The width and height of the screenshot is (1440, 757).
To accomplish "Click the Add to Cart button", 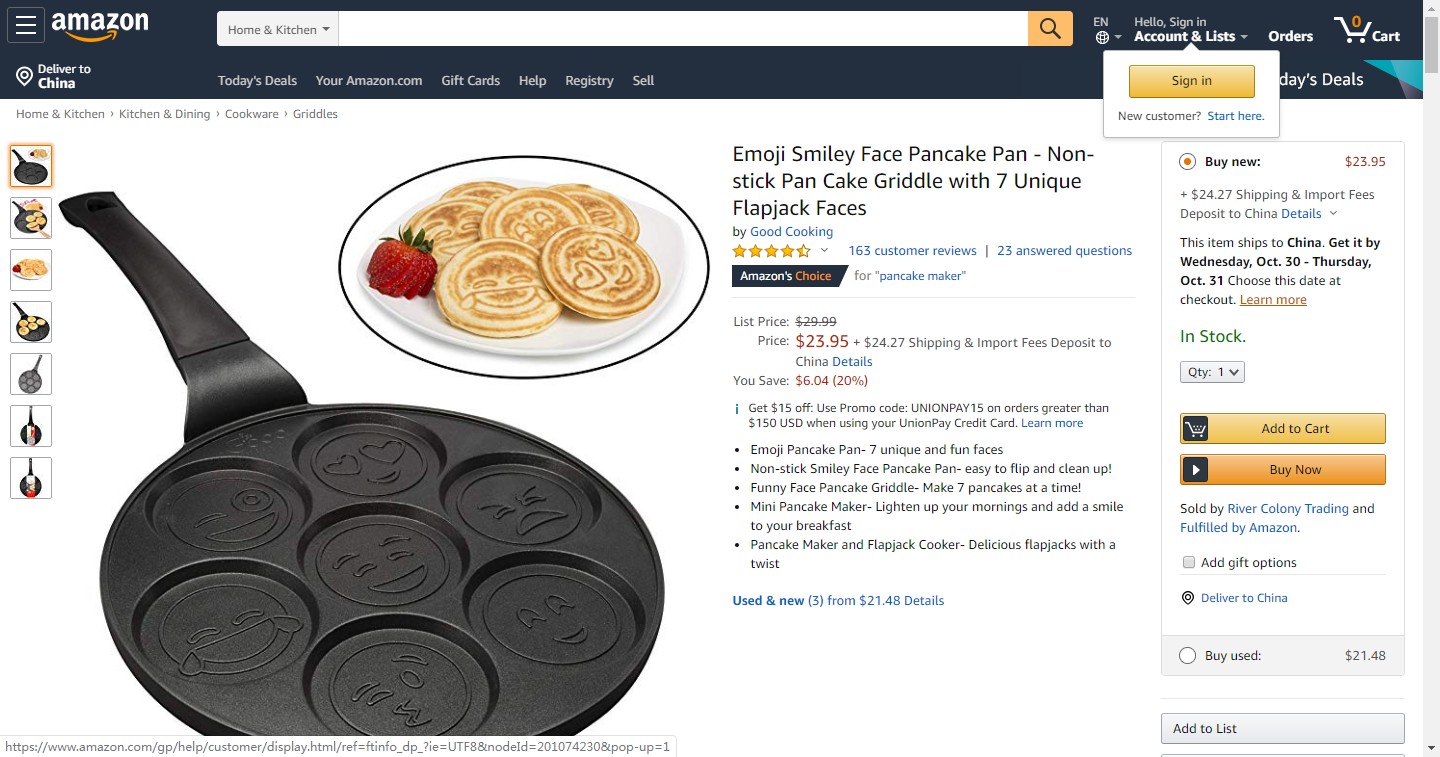I will pyautogui.click(x=1283, y=428).
